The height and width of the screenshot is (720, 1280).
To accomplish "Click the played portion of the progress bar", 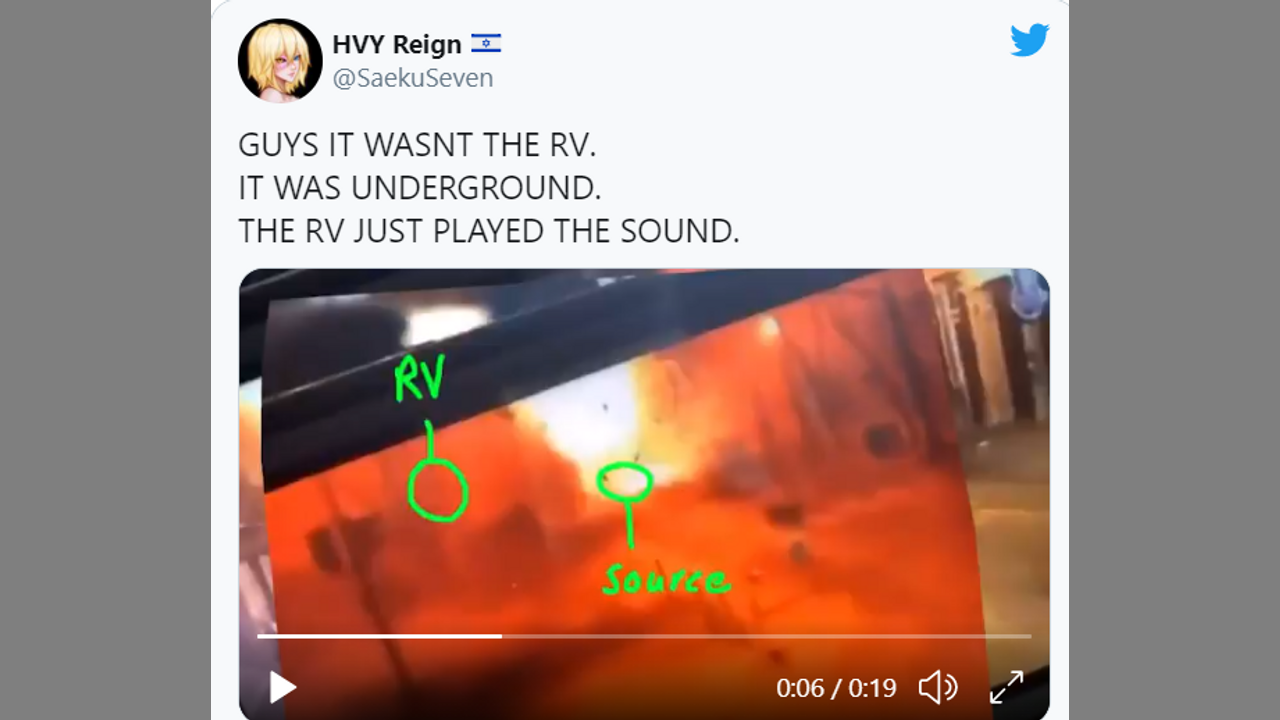I will tap(380, 636).
